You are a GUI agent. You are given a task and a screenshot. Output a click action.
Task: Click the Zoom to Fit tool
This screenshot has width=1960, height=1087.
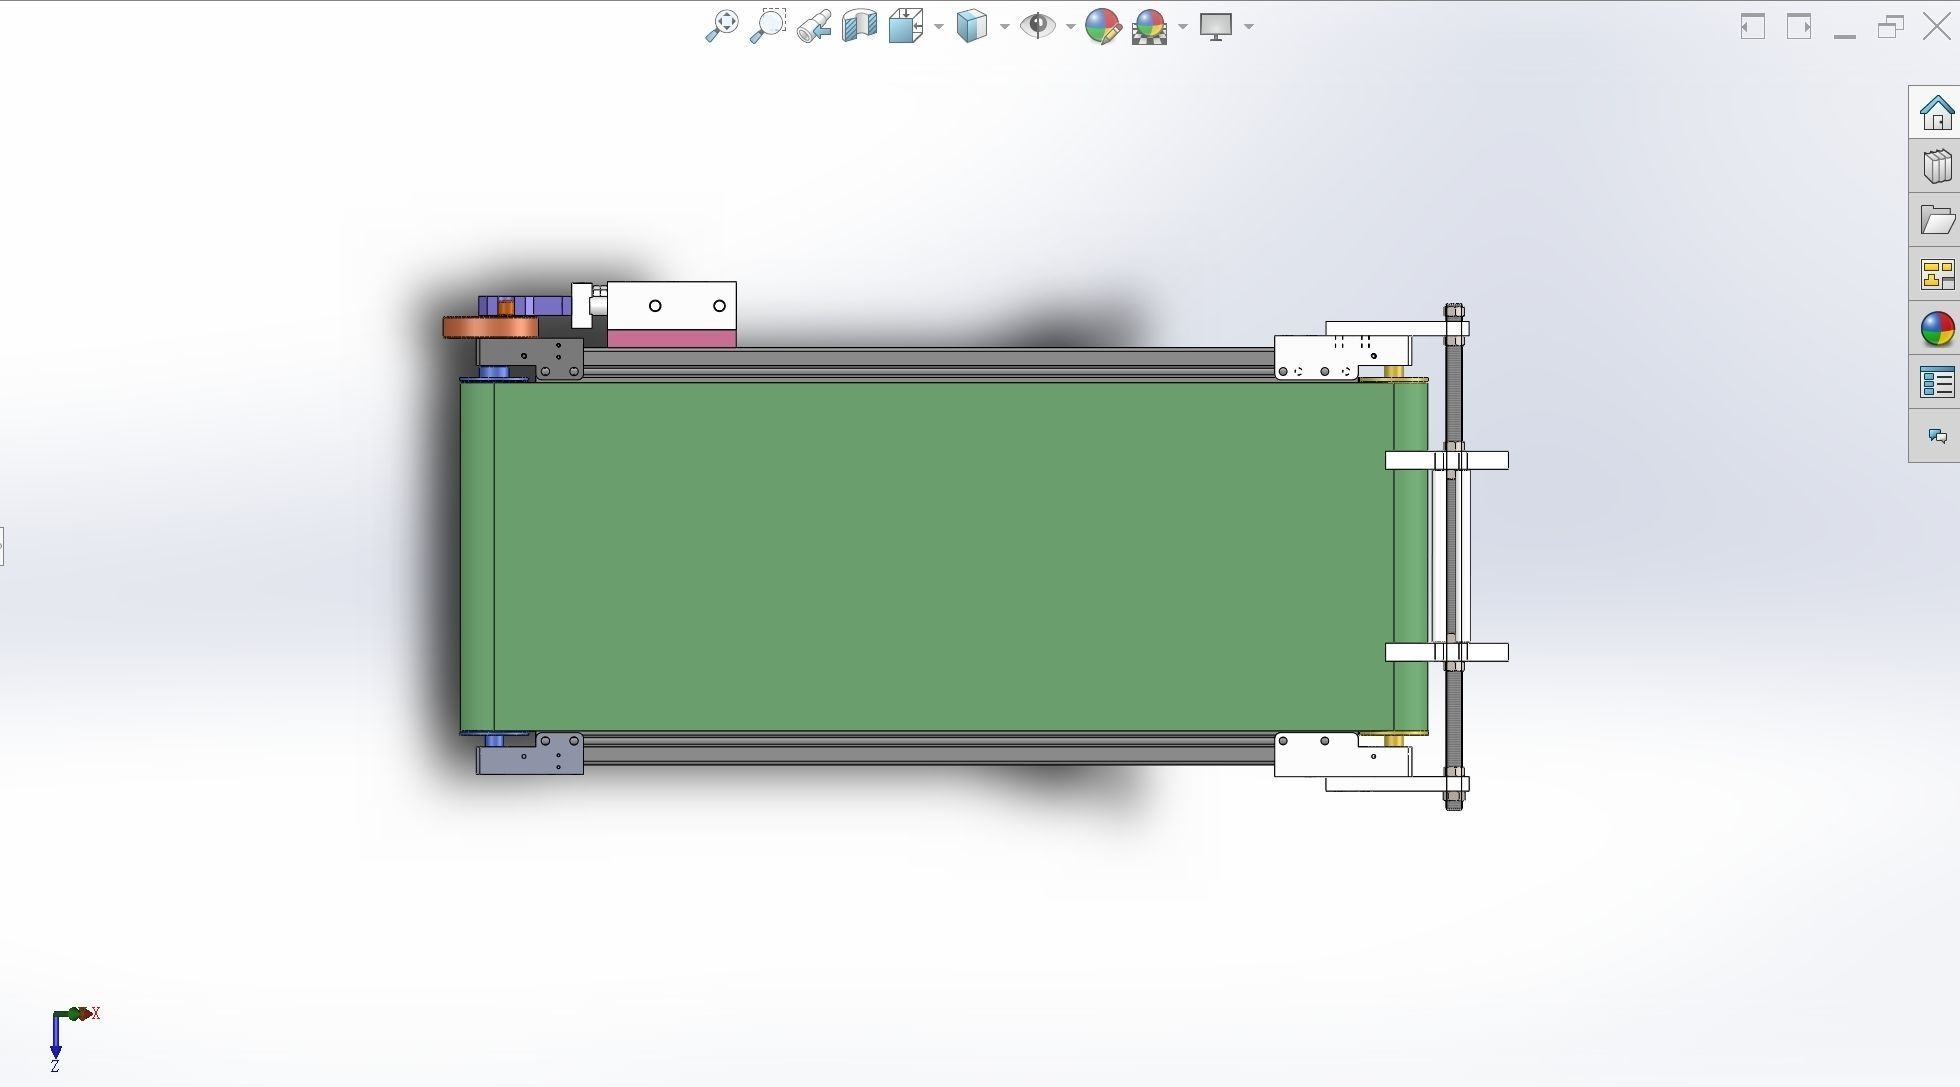pyautogui.click(x=721, y=26)
